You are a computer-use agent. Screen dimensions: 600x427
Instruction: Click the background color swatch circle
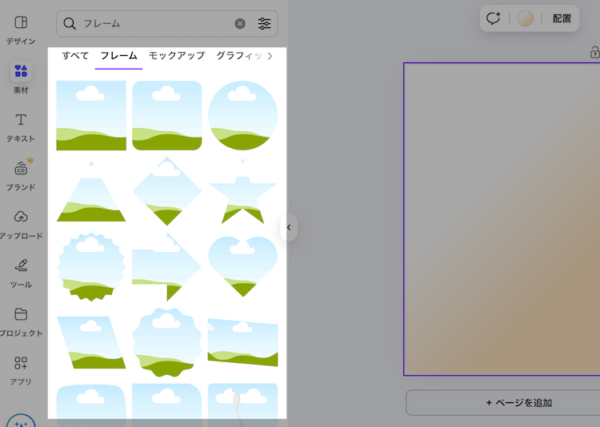pos(525,18)
